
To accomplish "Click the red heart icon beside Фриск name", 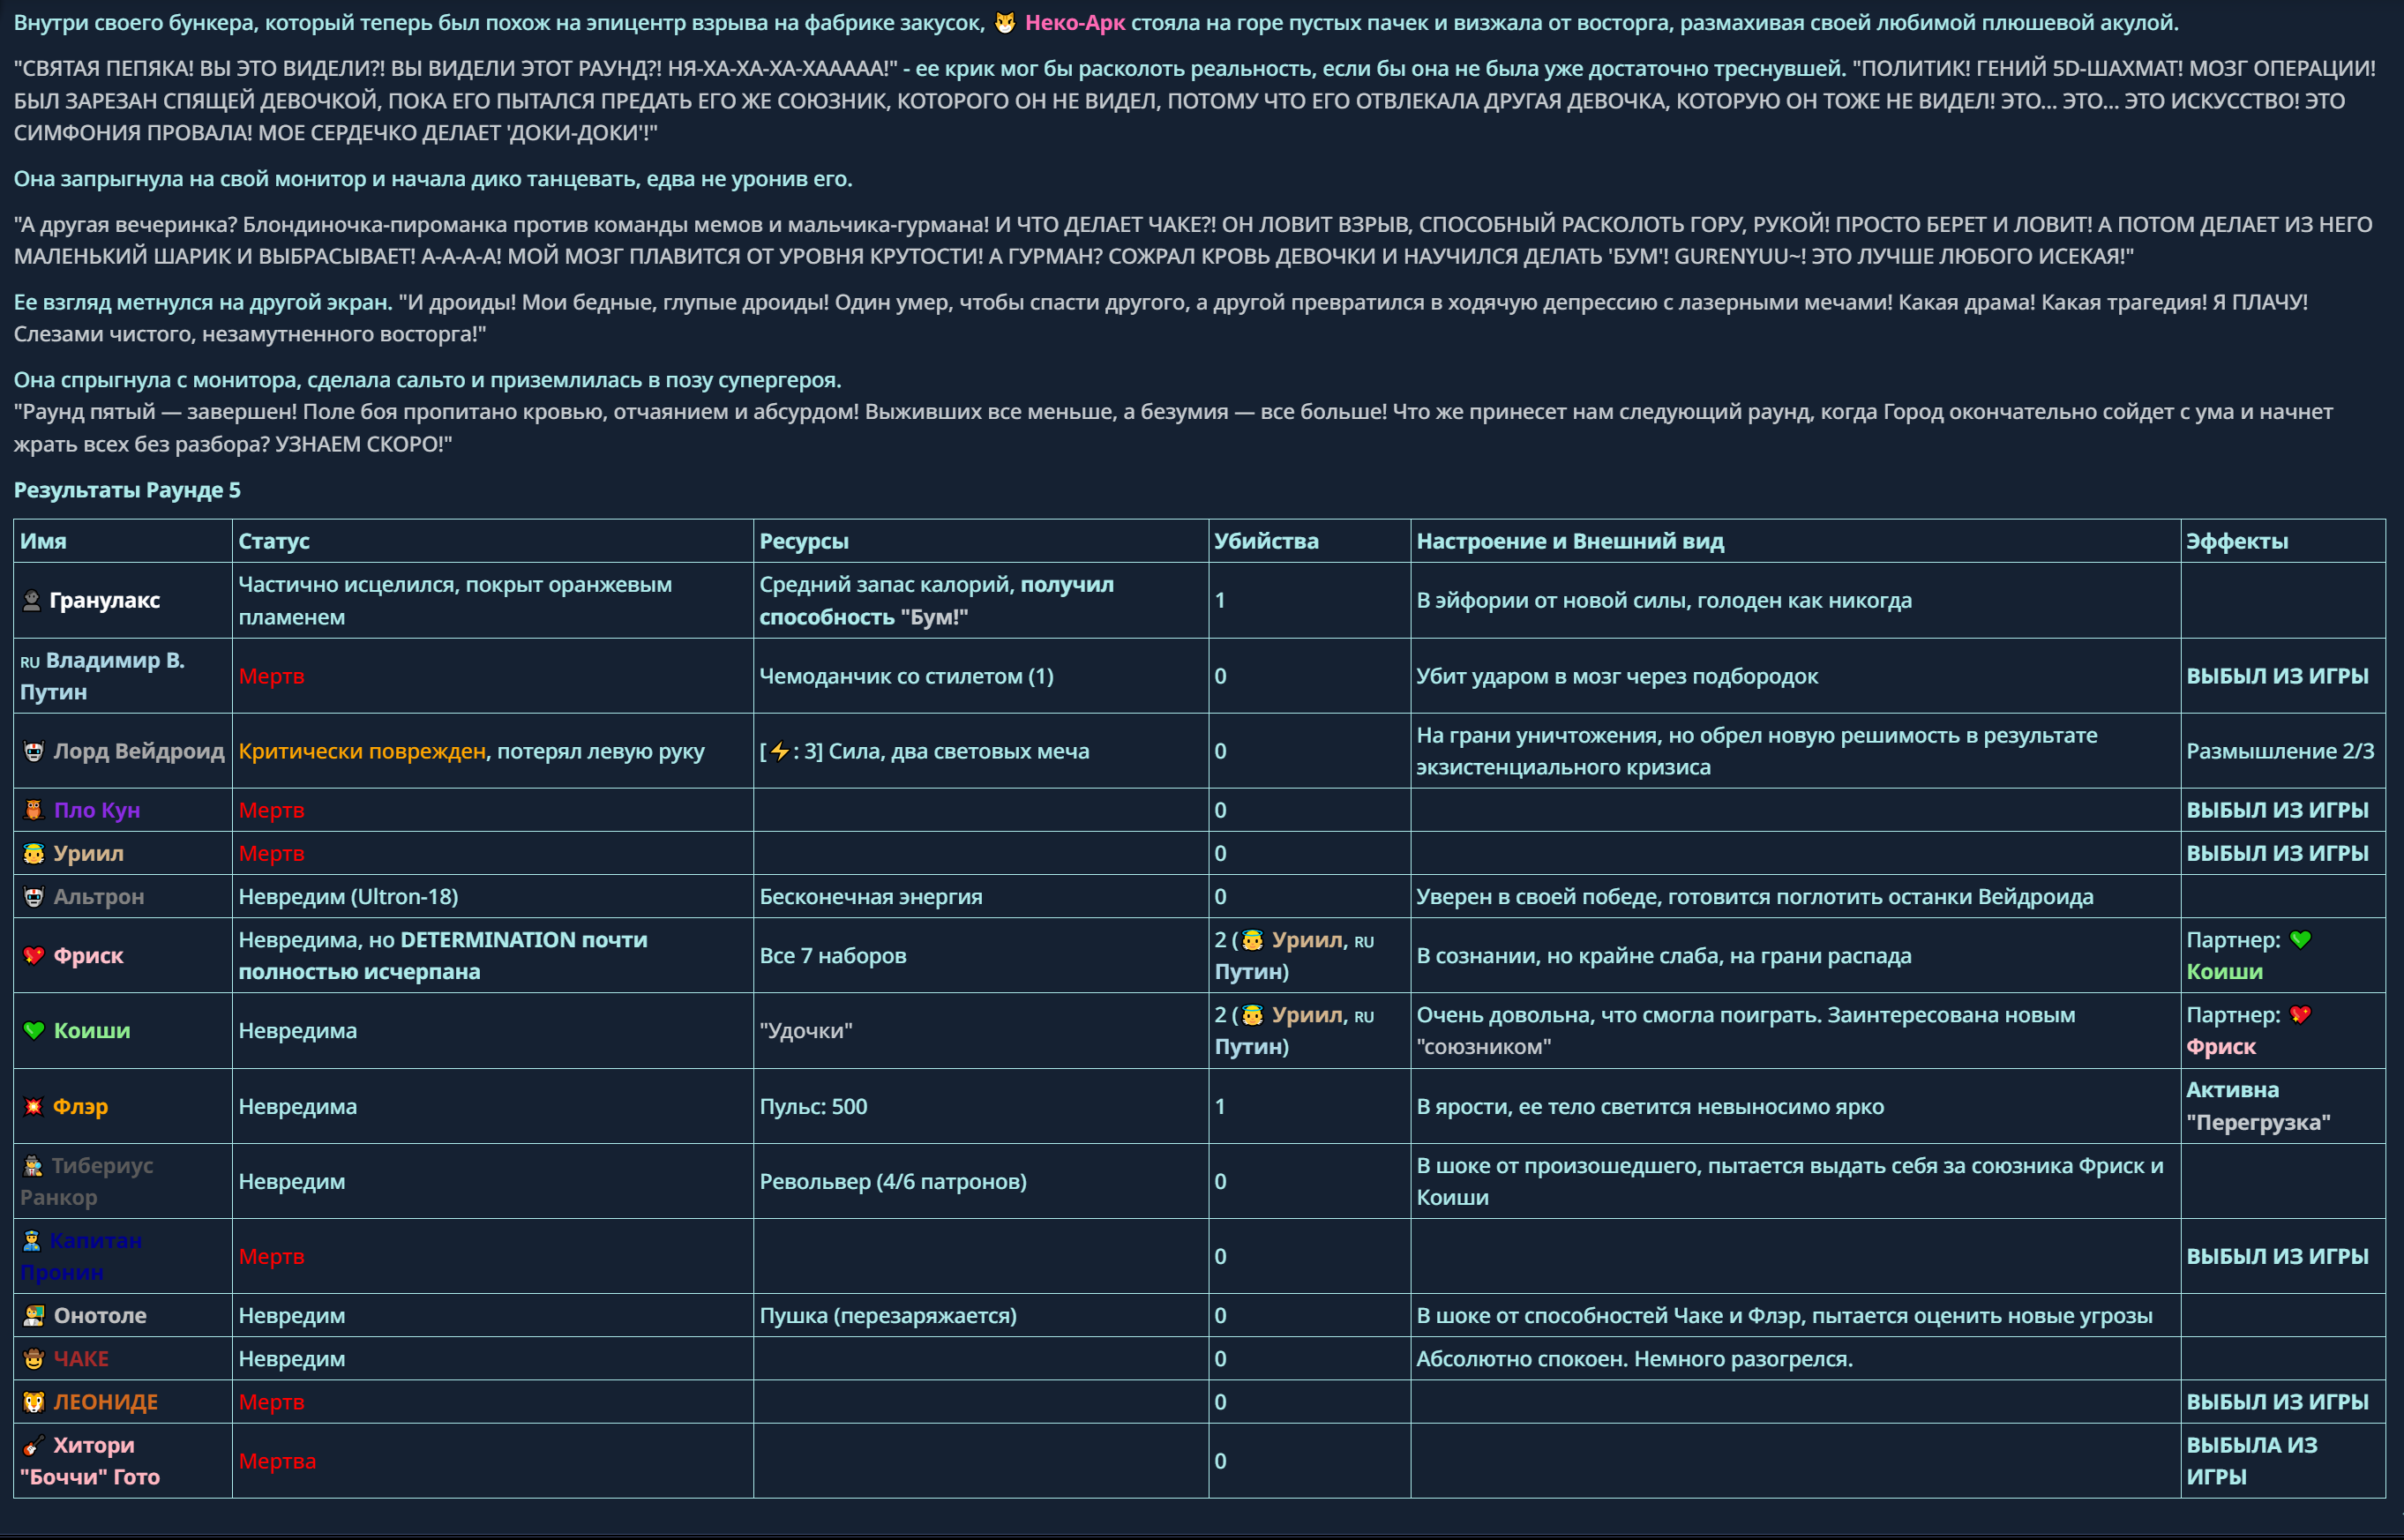I will pyautogui.click(x=33, y=955).
